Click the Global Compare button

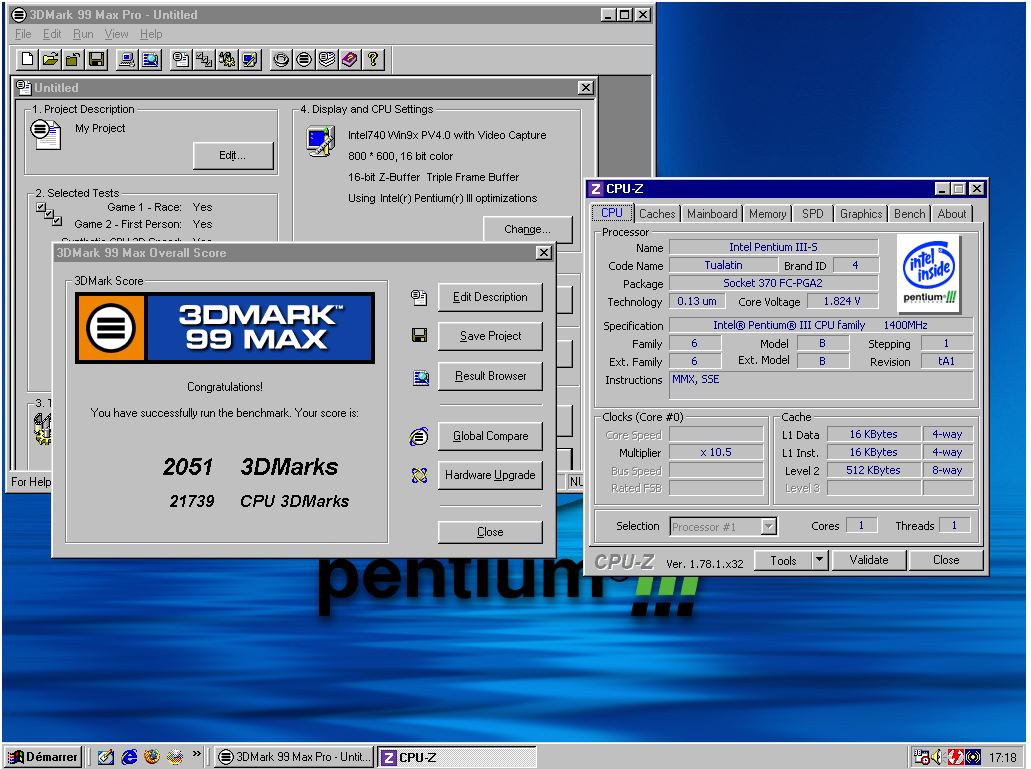(490, 436)
